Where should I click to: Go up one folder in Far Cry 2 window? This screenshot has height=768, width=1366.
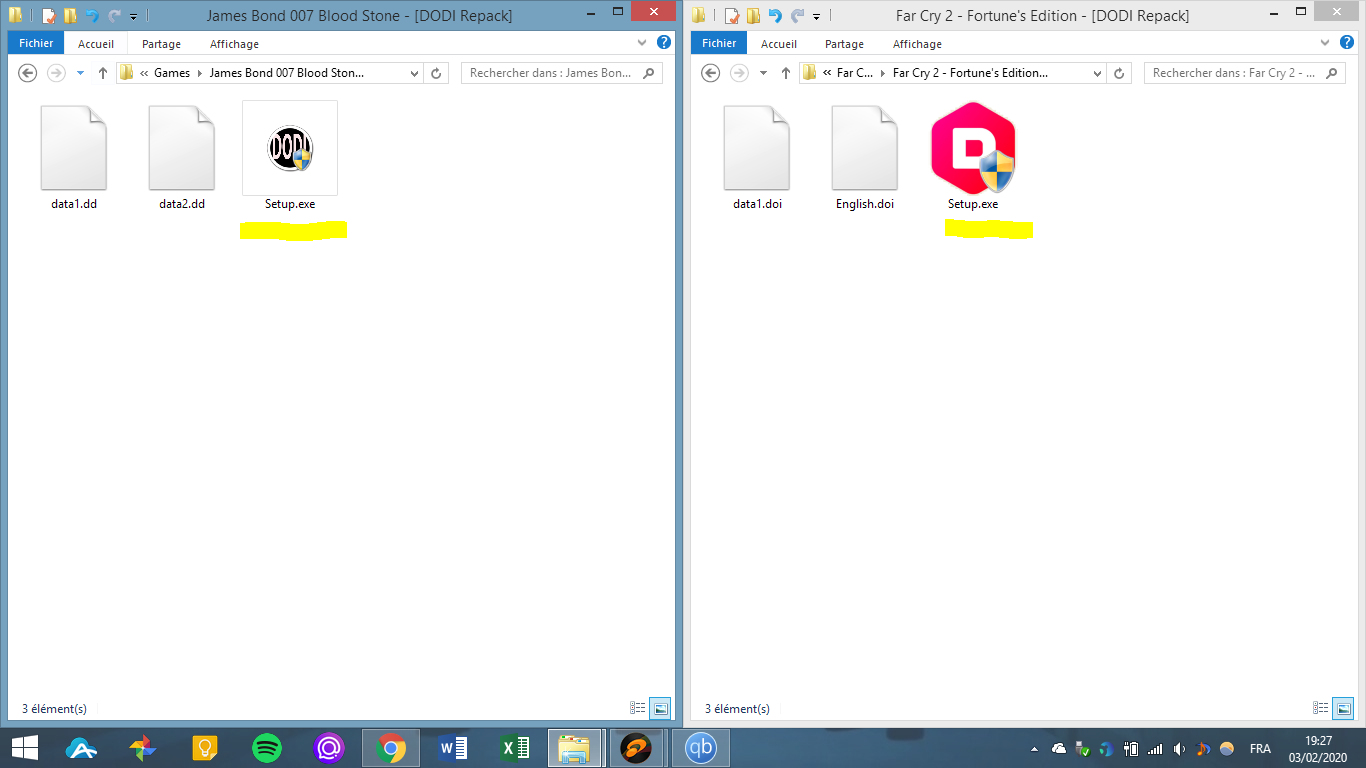tap(785, 73)
